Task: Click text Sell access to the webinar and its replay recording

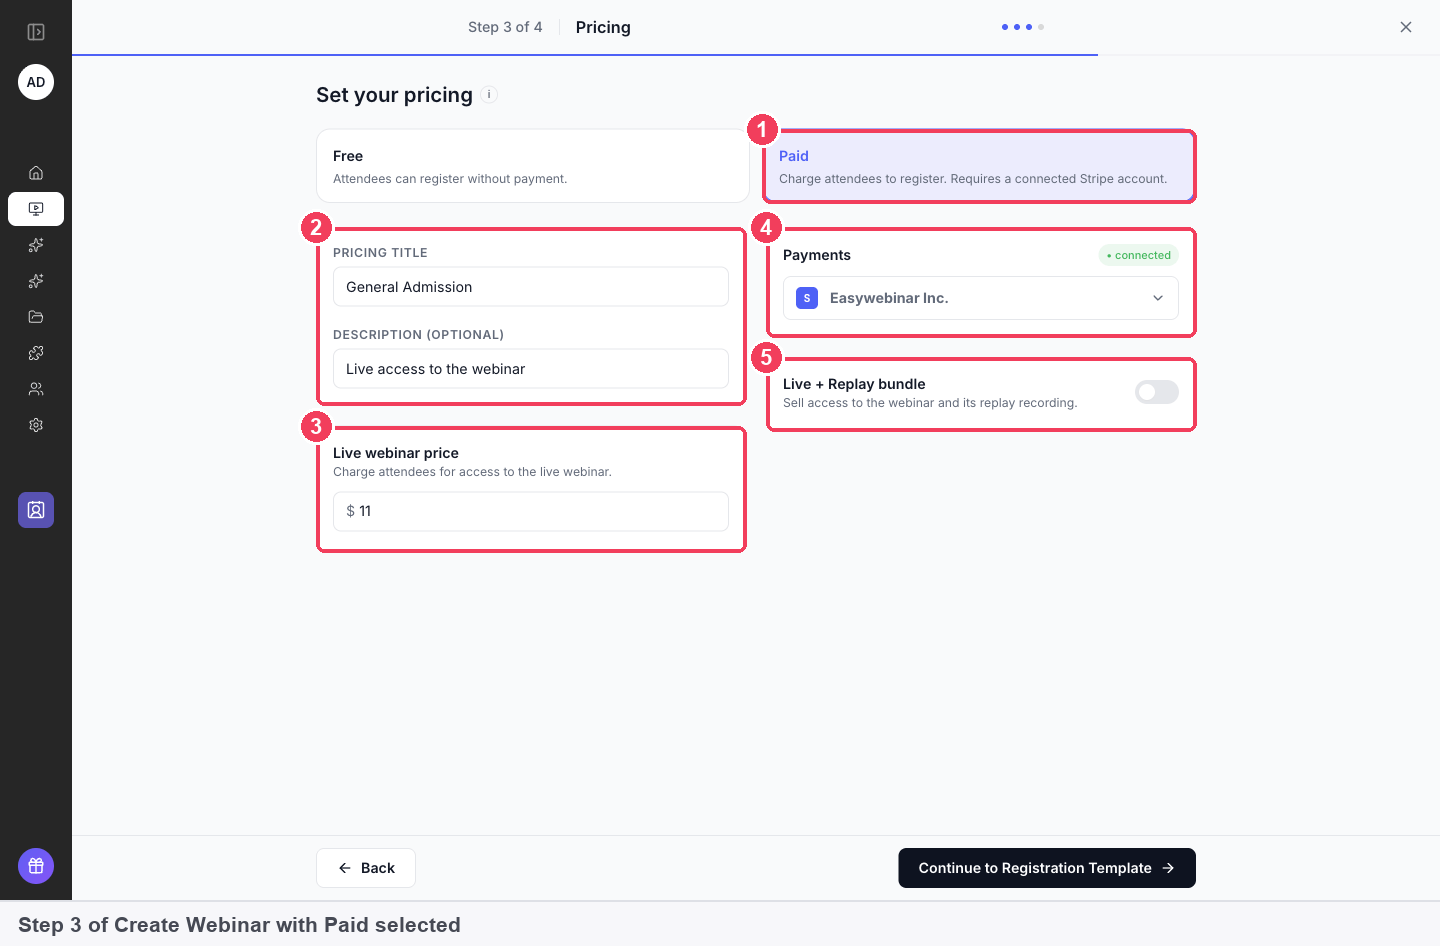Action: tap(930, 403)
